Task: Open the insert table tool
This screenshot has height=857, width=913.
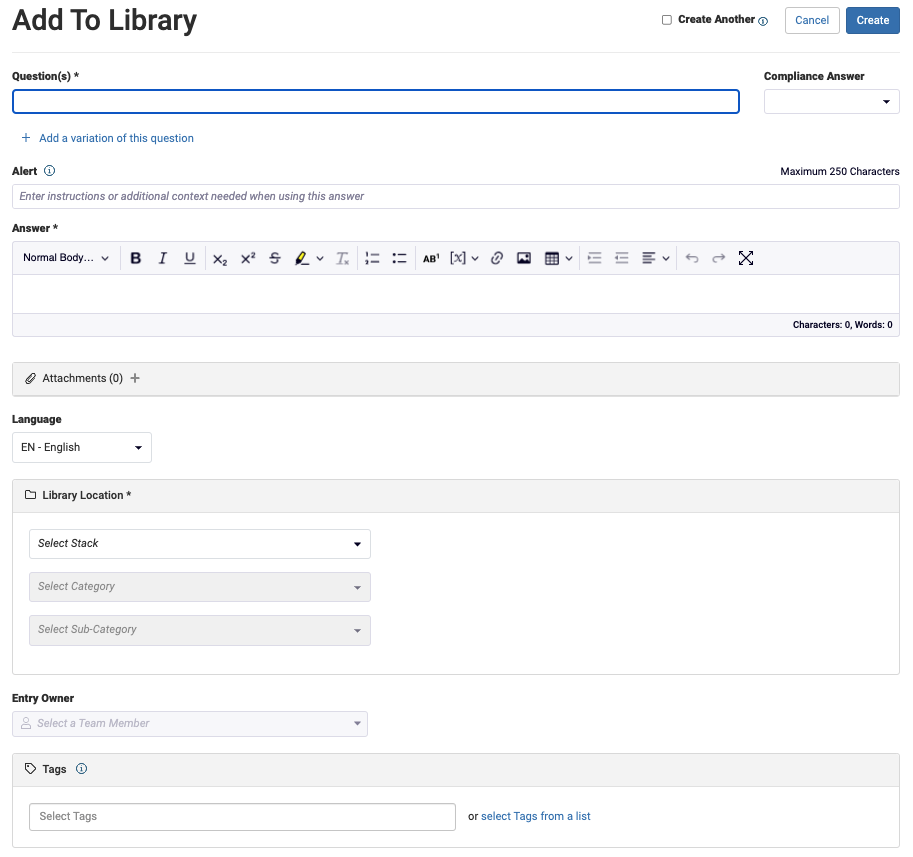Action: [552, 257]
